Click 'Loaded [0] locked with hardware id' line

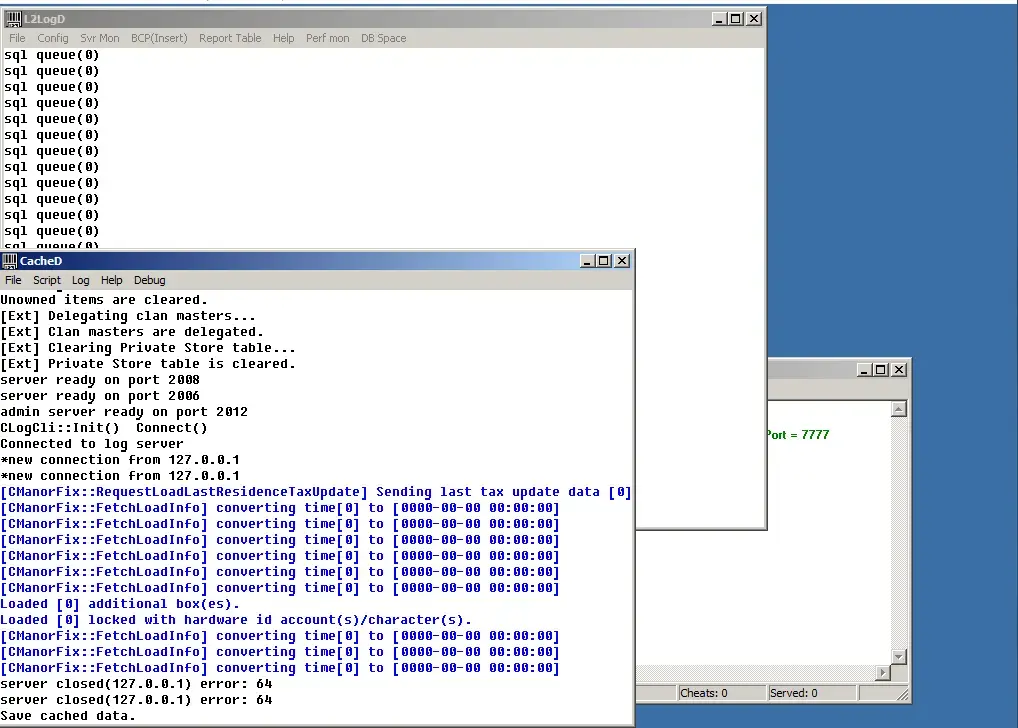coord(236,620)
